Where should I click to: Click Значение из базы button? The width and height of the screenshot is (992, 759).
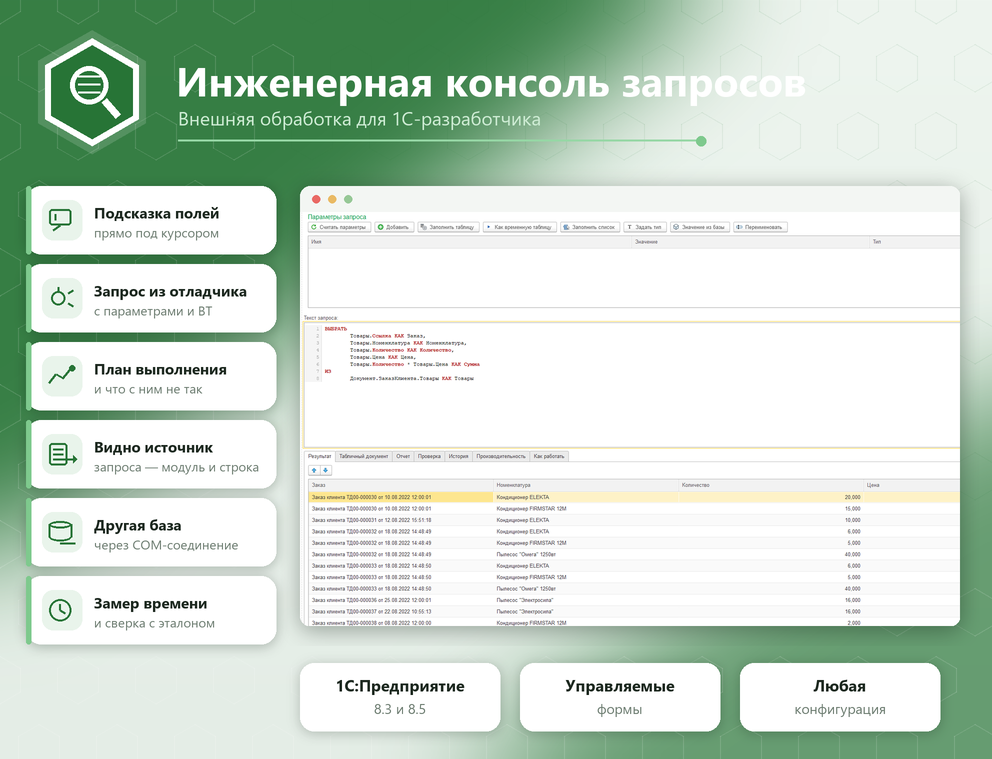pyautogui.click(x=700, y=227)
